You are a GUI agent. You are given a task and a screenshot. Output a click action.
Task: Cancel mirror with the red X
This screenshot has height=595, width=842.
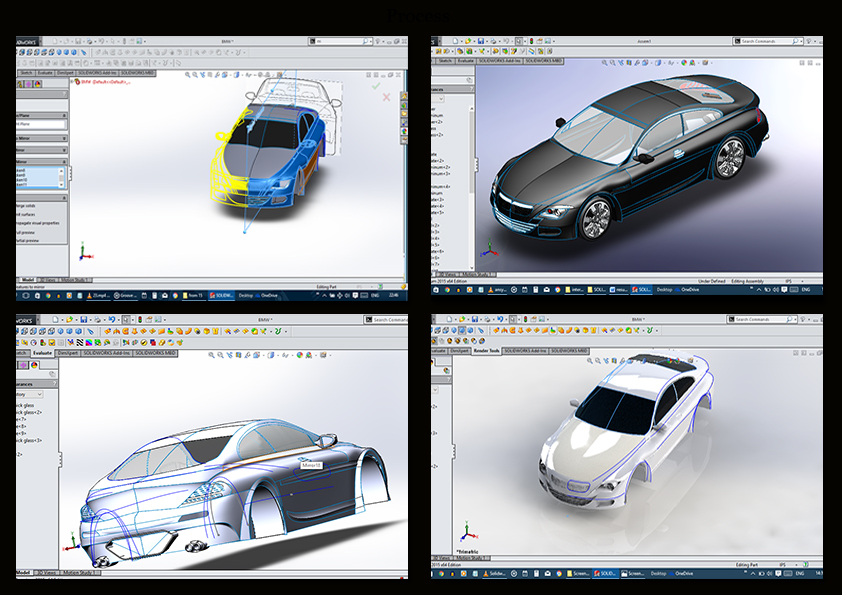(386, 97)
